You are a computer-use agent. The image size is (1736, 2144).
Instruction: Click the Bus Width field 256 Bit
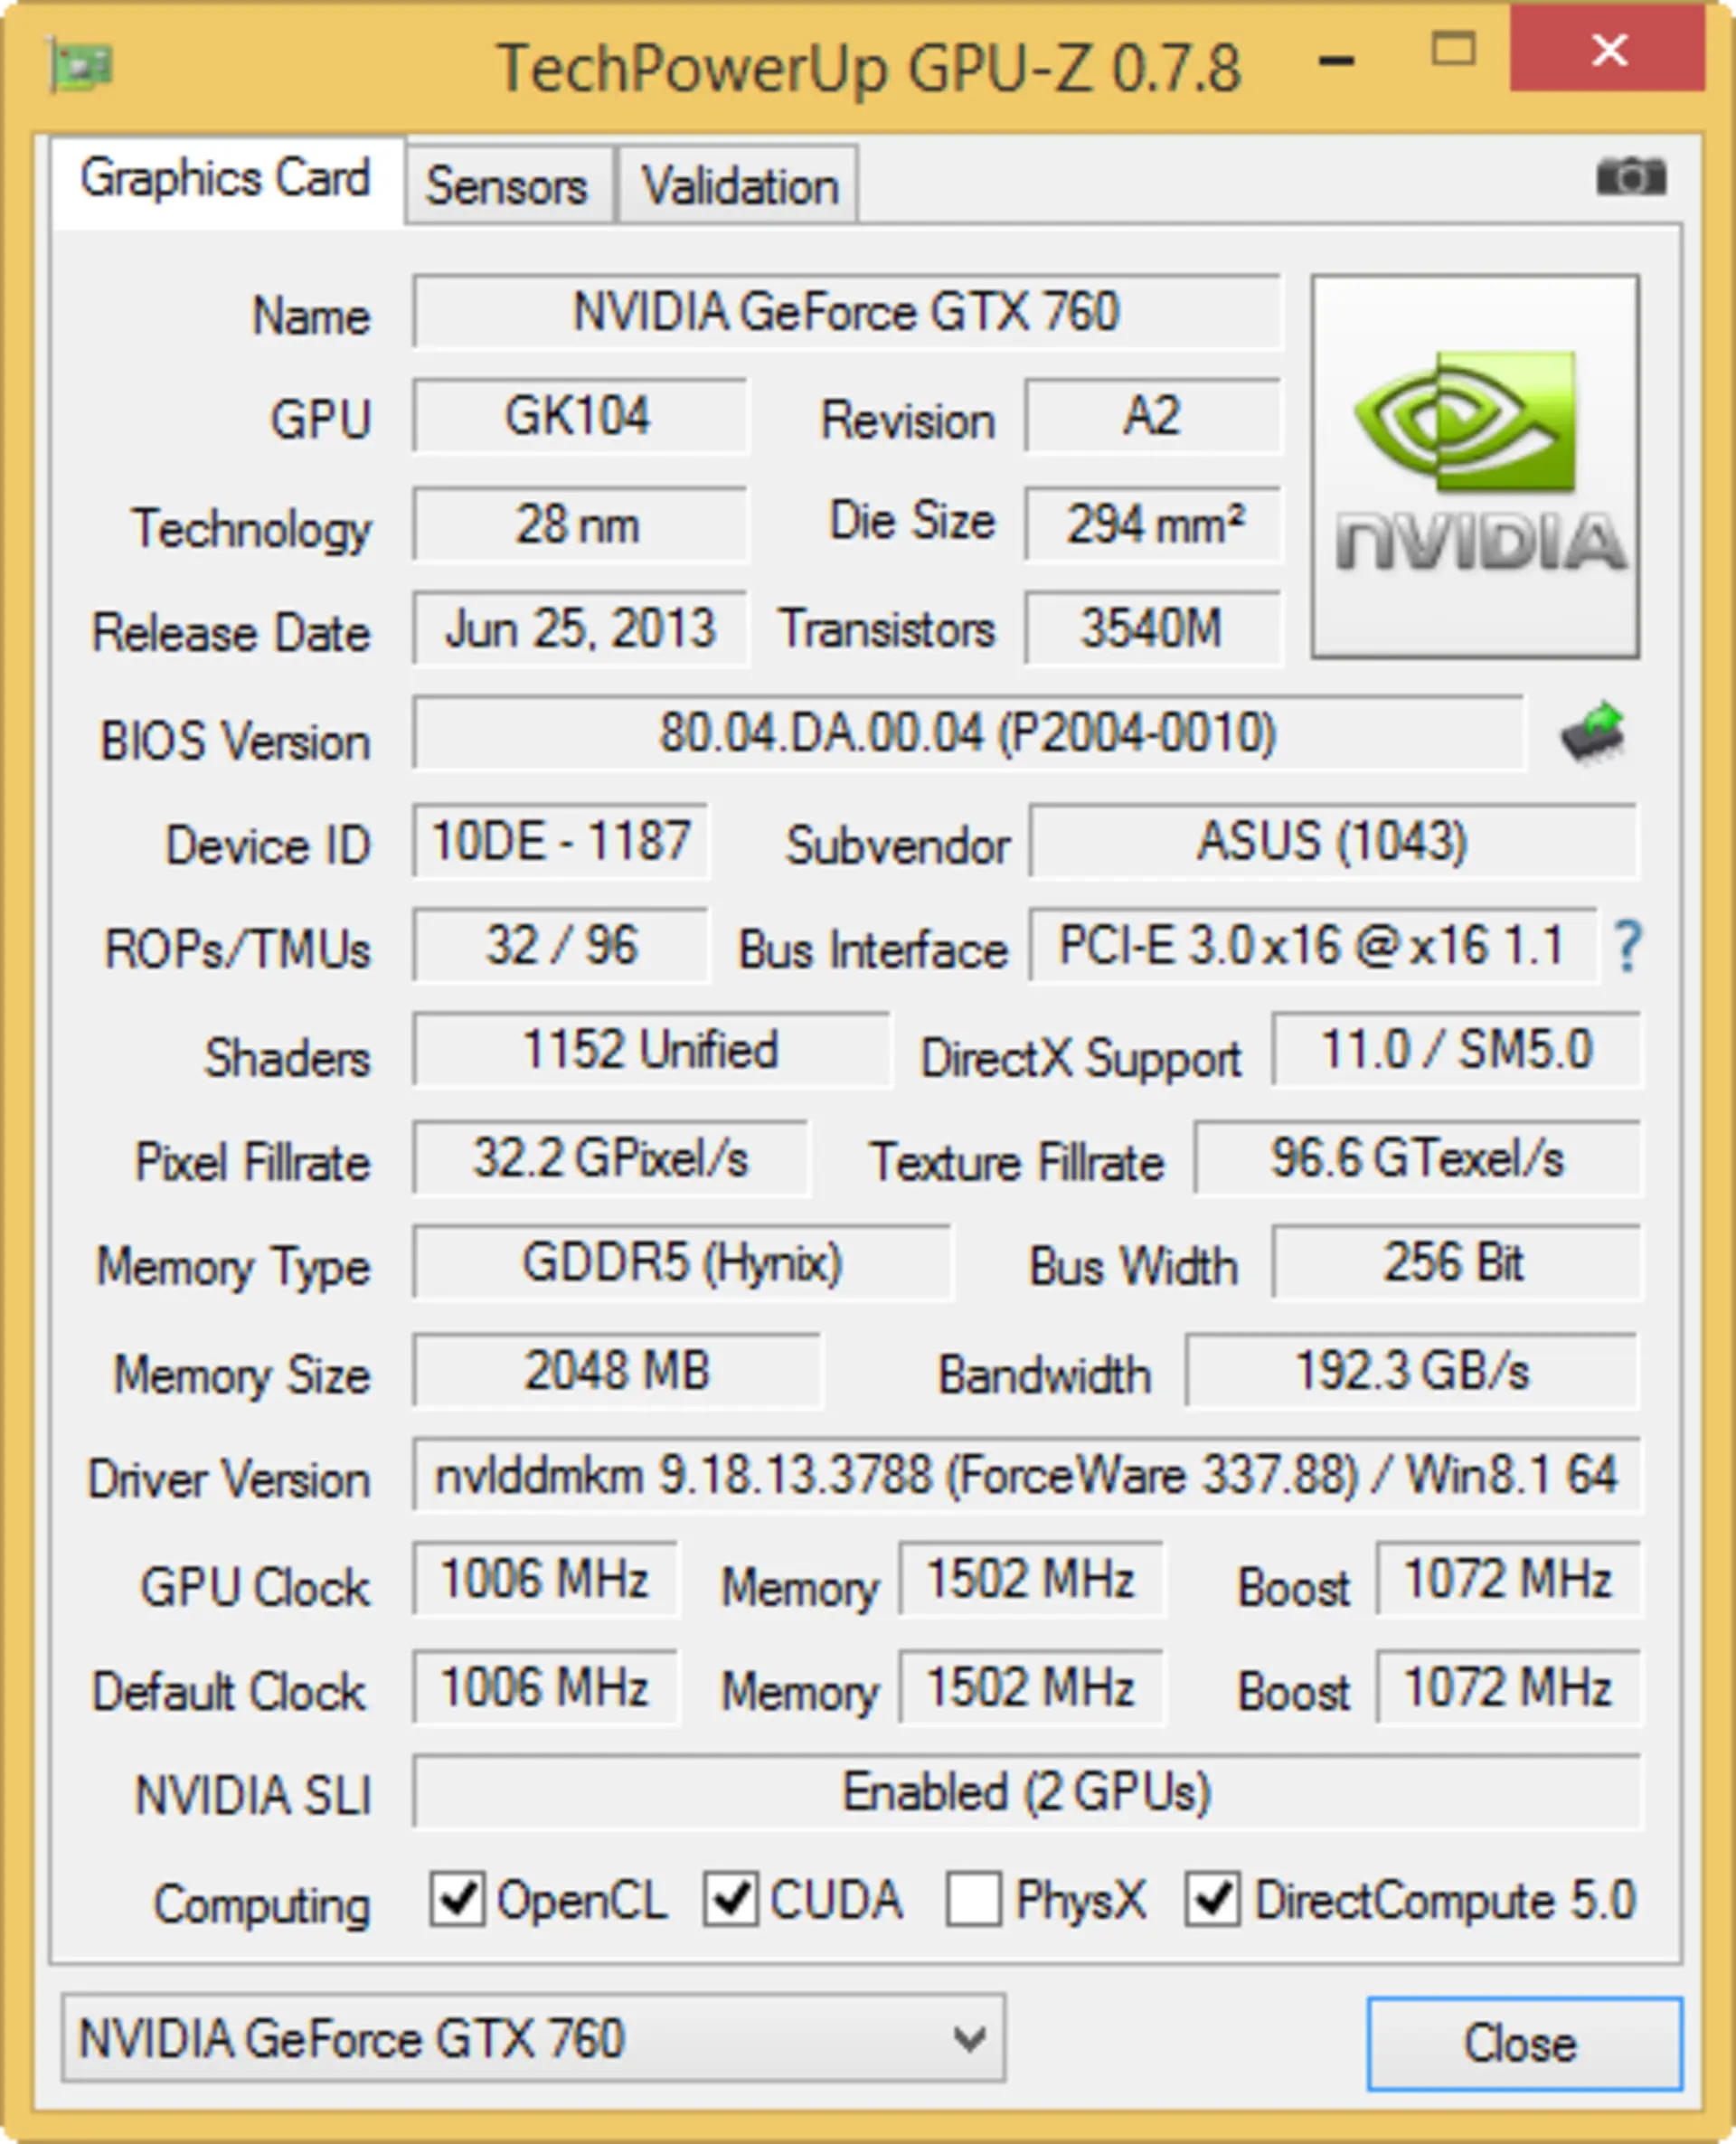coord(1456,1263)
